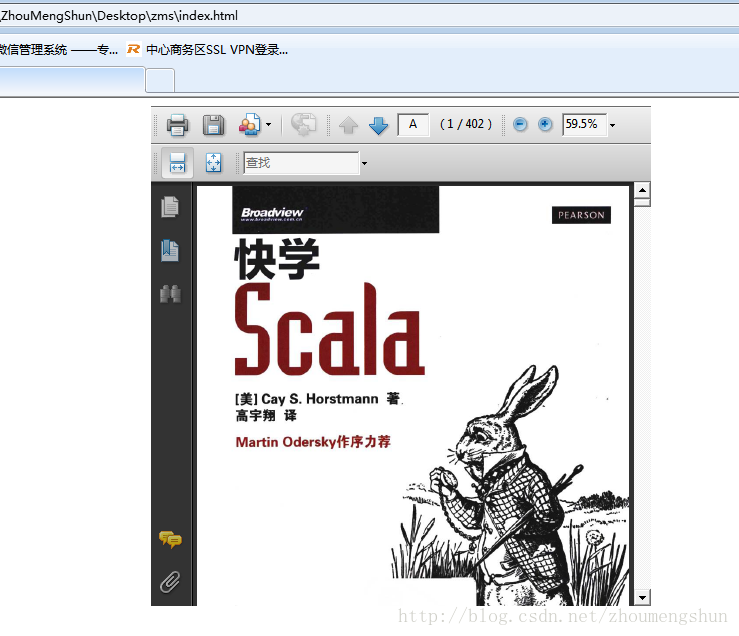Click the 59.5% zoom level field

coord(584,124)
